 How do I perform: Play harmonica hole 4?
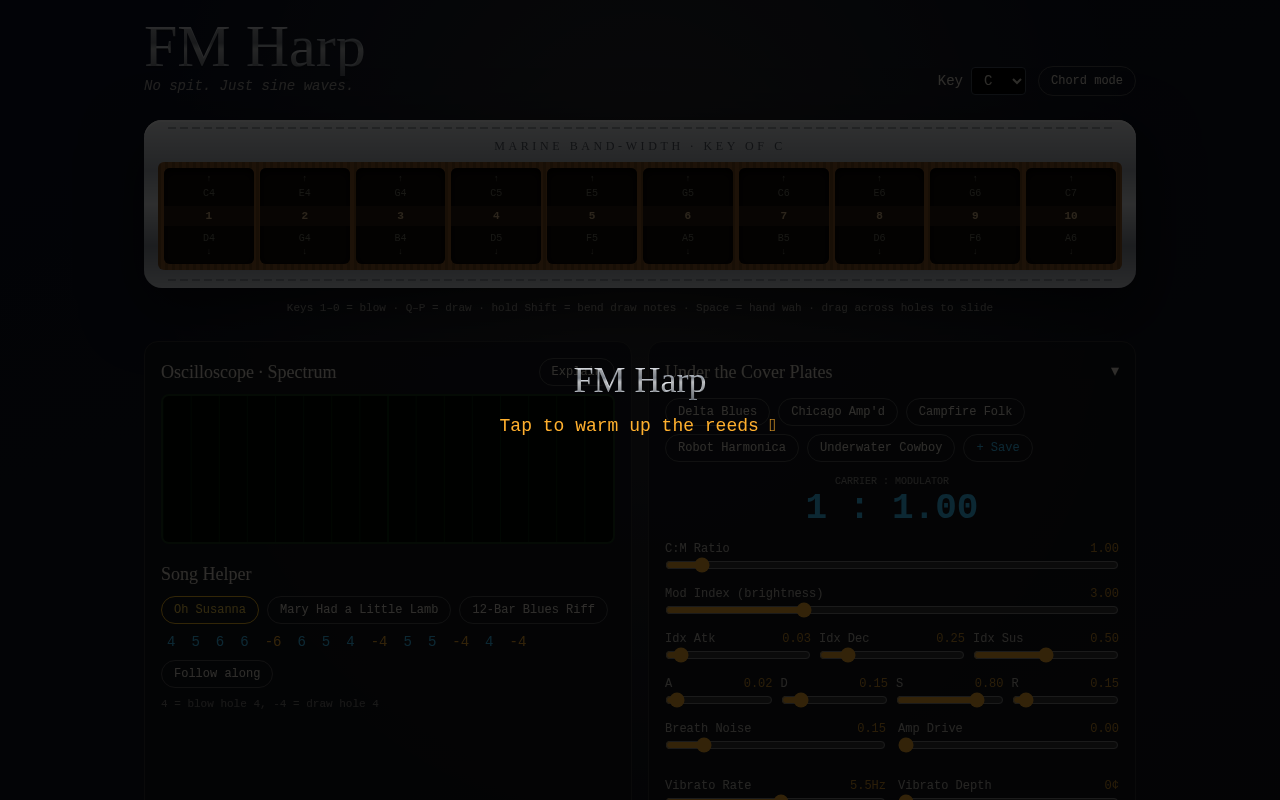[x=496, y=216]
